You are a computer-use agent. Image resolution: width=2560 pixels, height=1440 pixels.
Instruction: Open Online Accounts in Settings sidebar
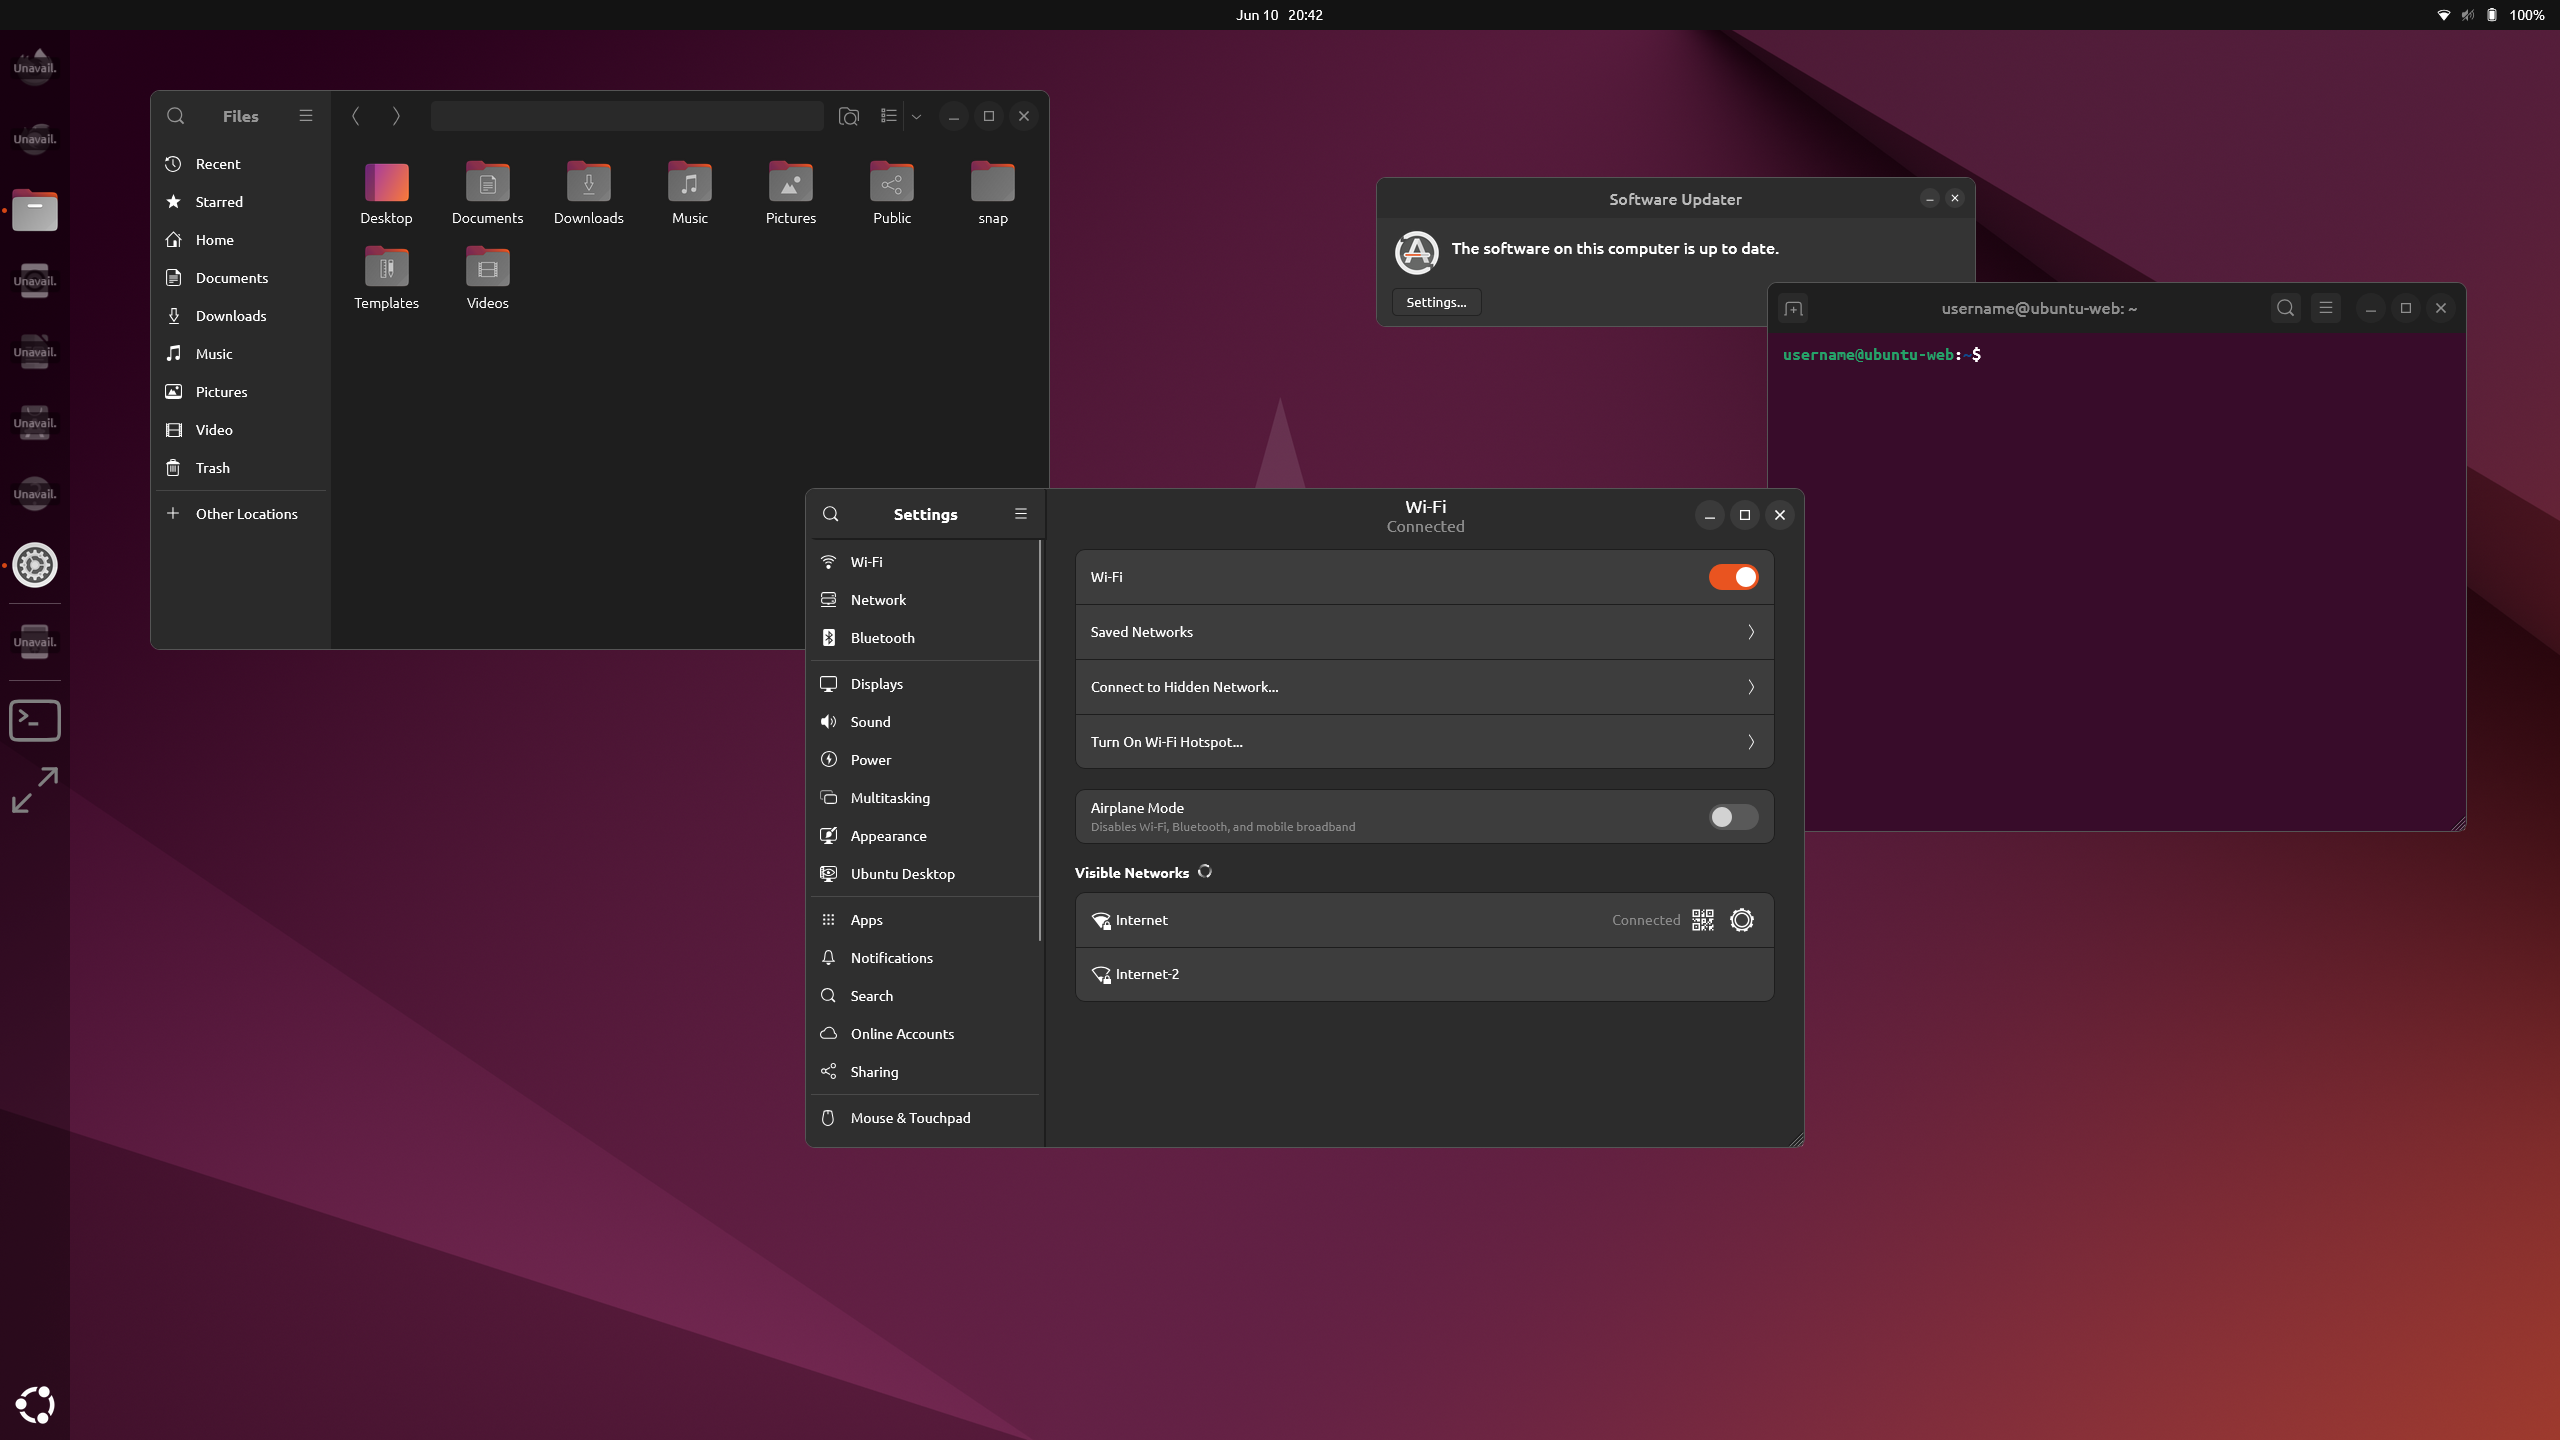click(923, 1034)
